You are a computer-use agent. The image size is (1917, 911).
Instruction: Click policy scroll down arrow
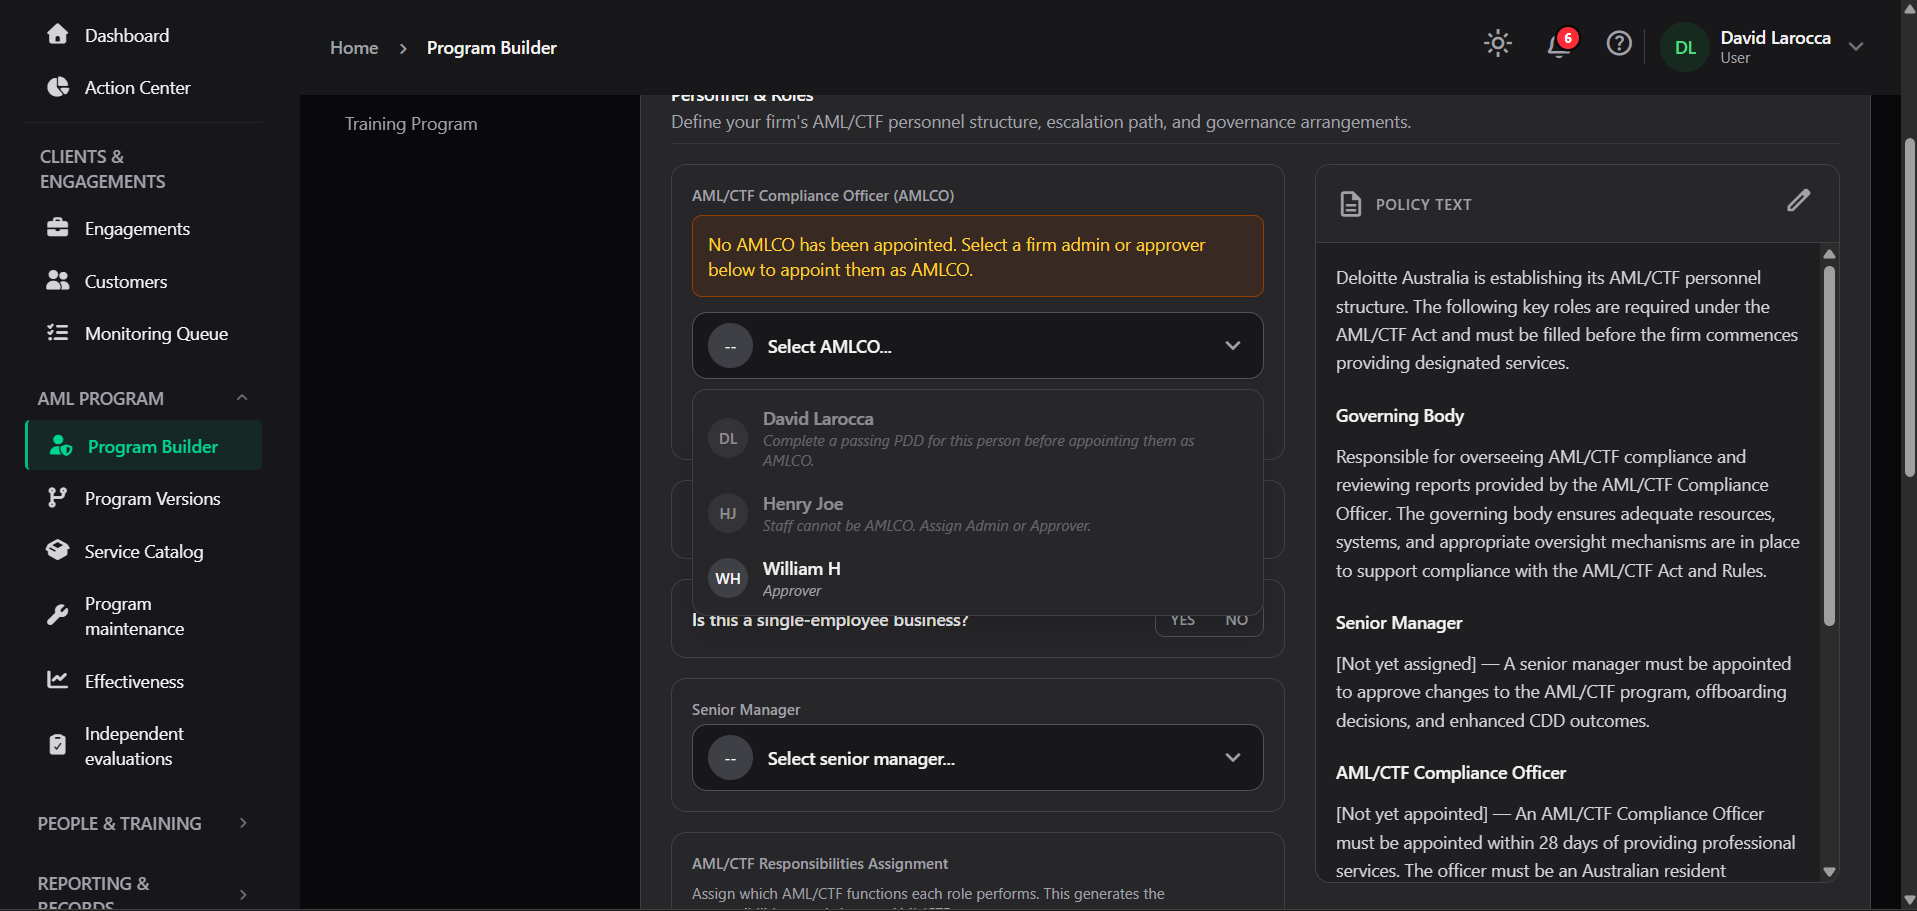1829,872
